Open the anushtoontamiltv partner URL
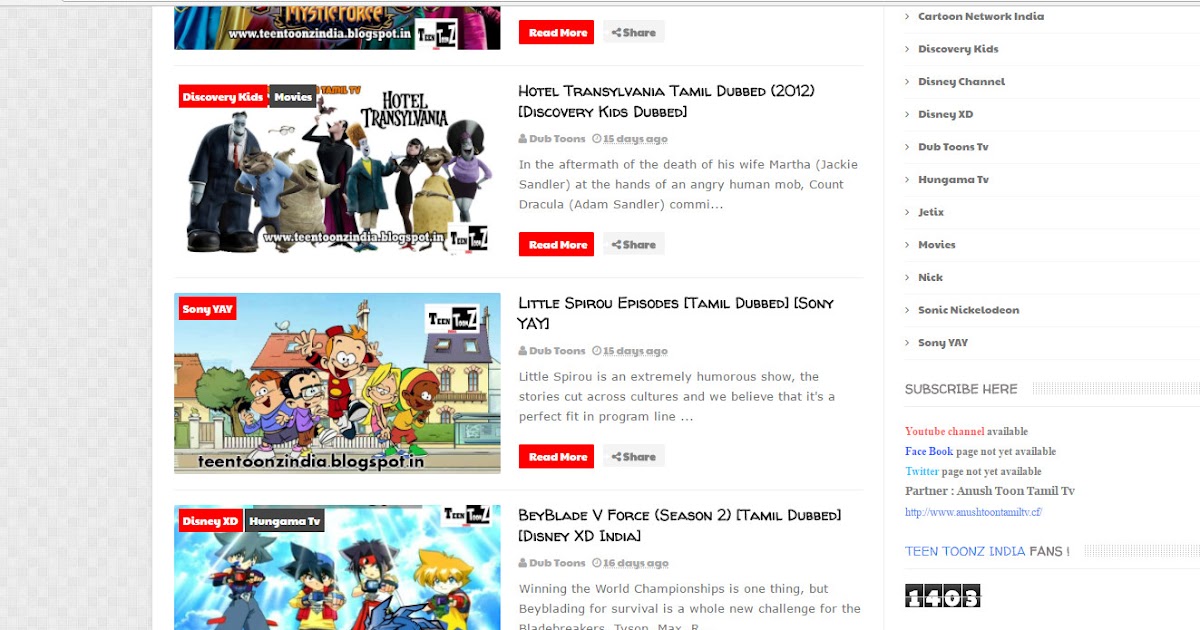The height and width of the screenshot is (630, 1200). pos(973,512)
